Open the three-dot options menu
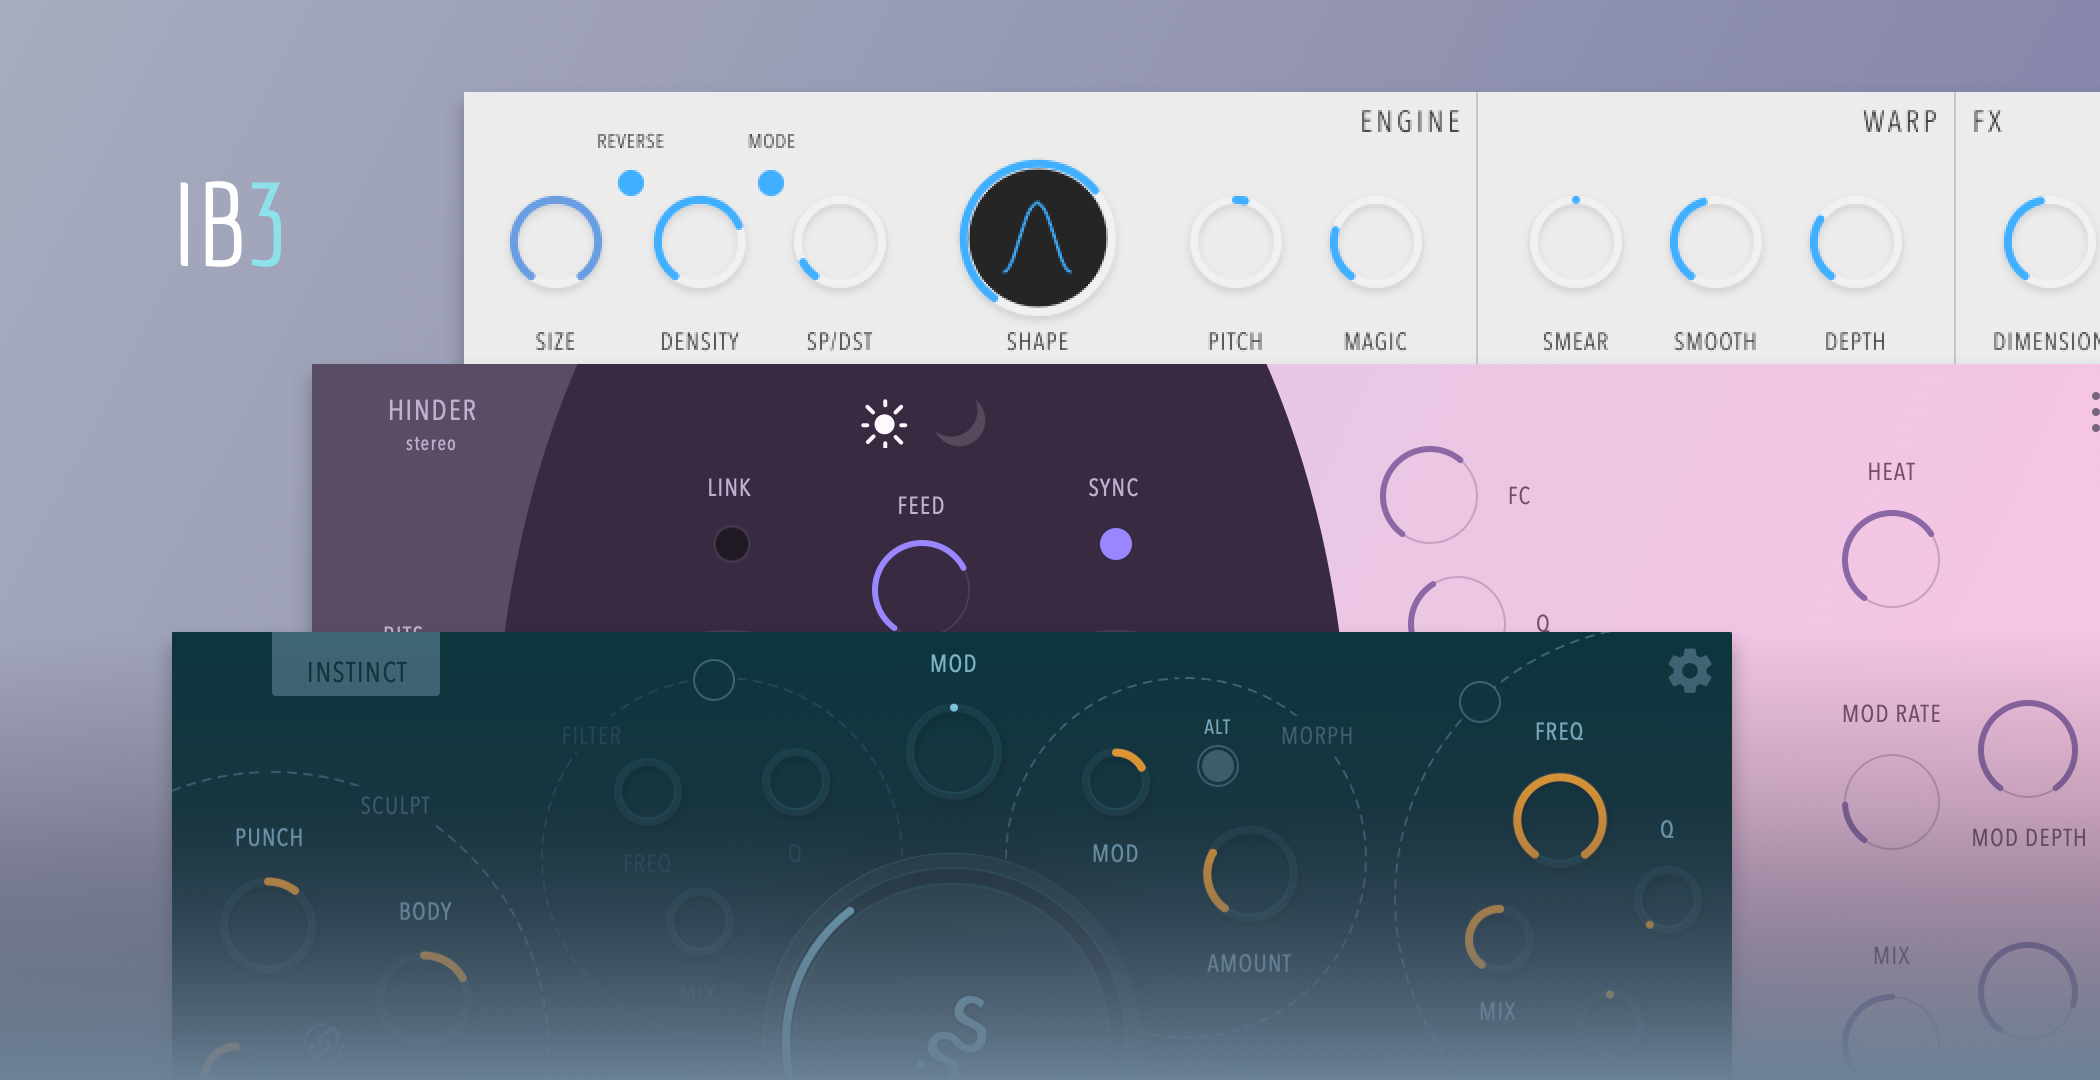Screen dimensions: 2100x1080 tap(2094, 412)
